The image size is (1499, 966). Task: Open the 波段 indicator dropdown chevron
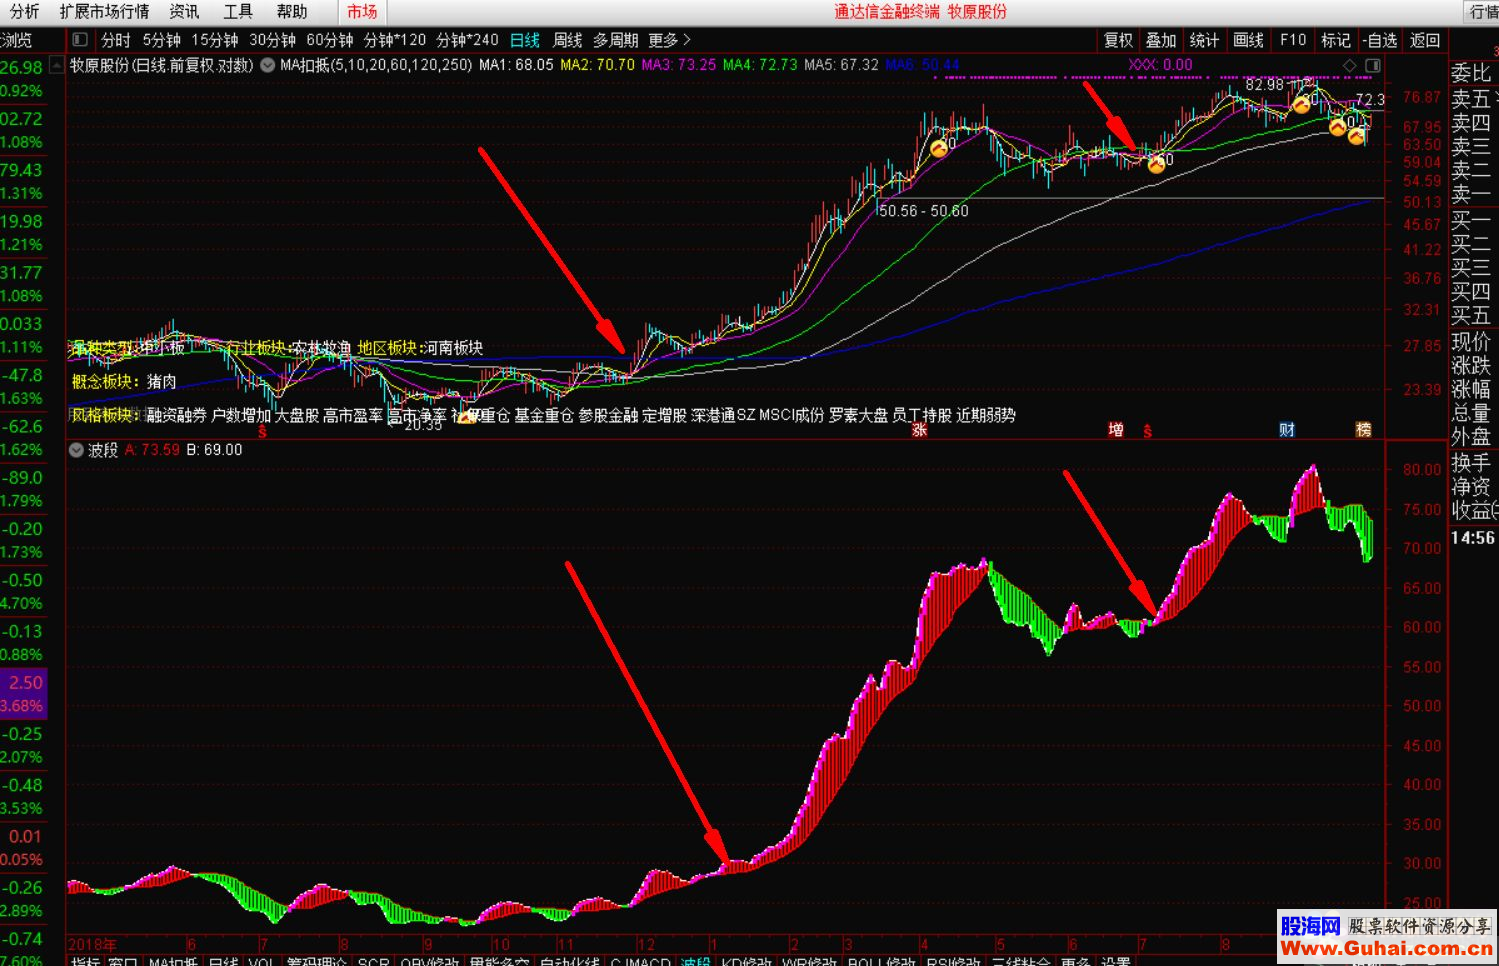coord(77,450)
